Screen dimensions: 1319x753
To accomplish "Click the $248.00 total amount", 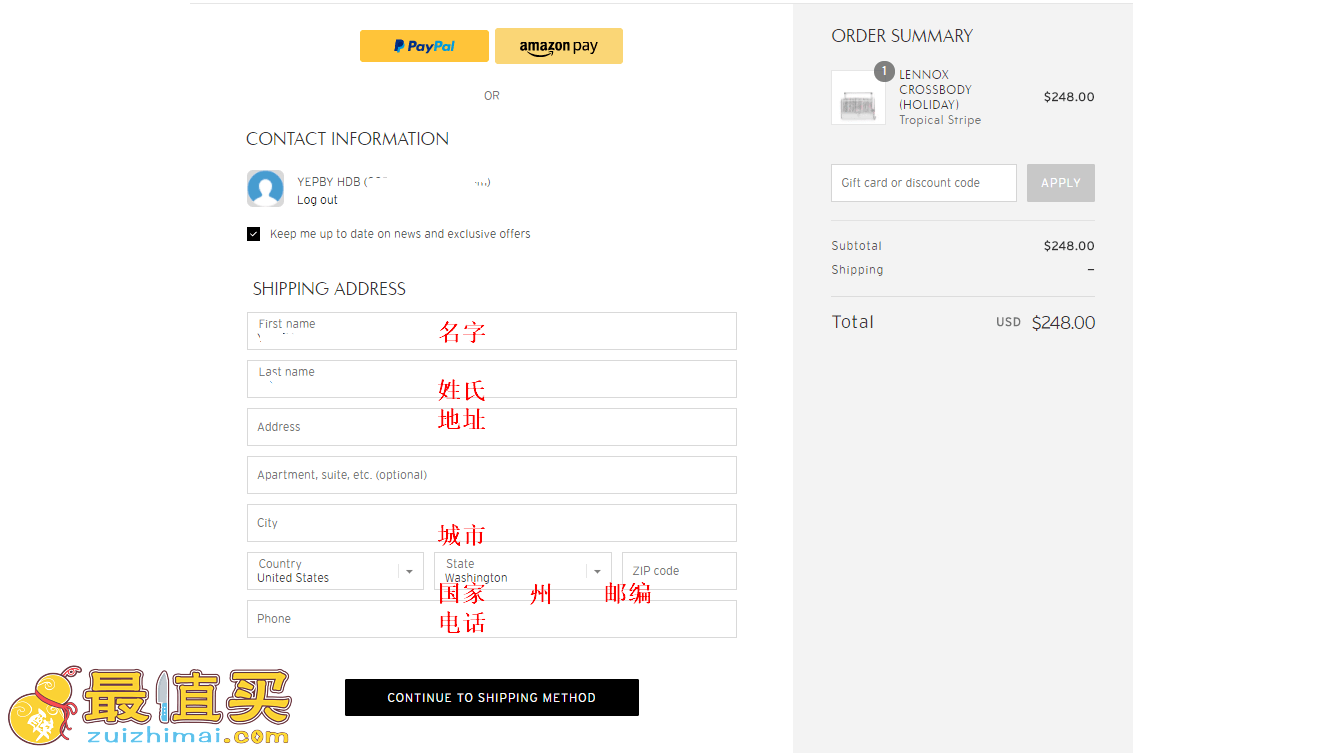I will pyautogui.click(x=1063, y=323).
